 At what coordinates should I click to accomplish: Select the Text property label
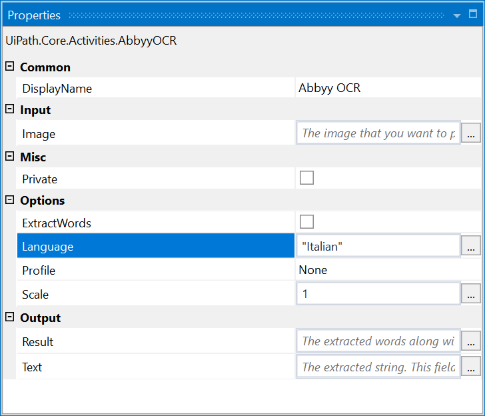point(32,367)
